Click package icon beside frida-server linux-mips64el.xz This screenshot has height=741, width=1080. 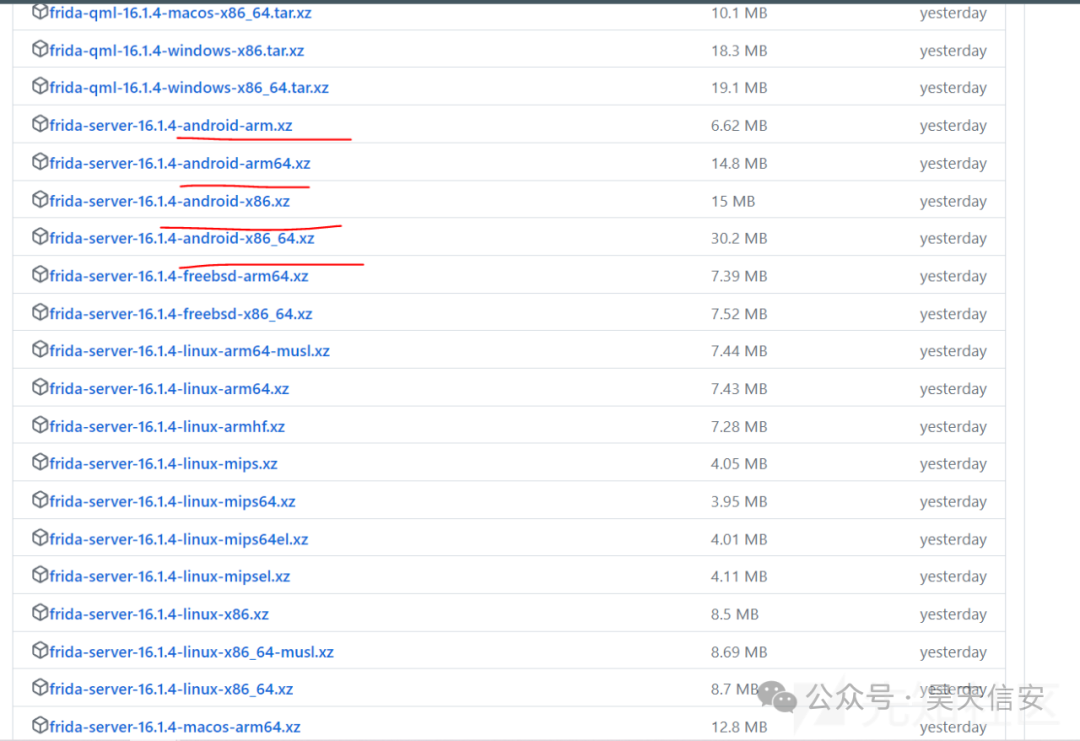tap(40, 538)
